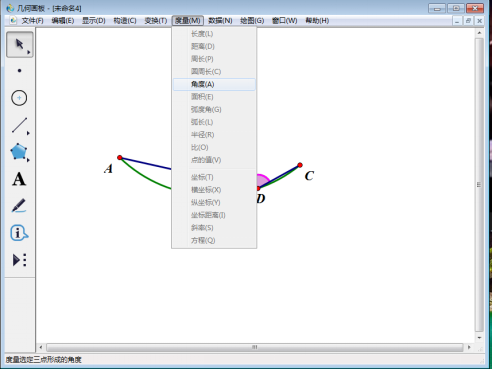Open the 文件(F) menu
Screen dimensions: 492x370
coord(32,21)
